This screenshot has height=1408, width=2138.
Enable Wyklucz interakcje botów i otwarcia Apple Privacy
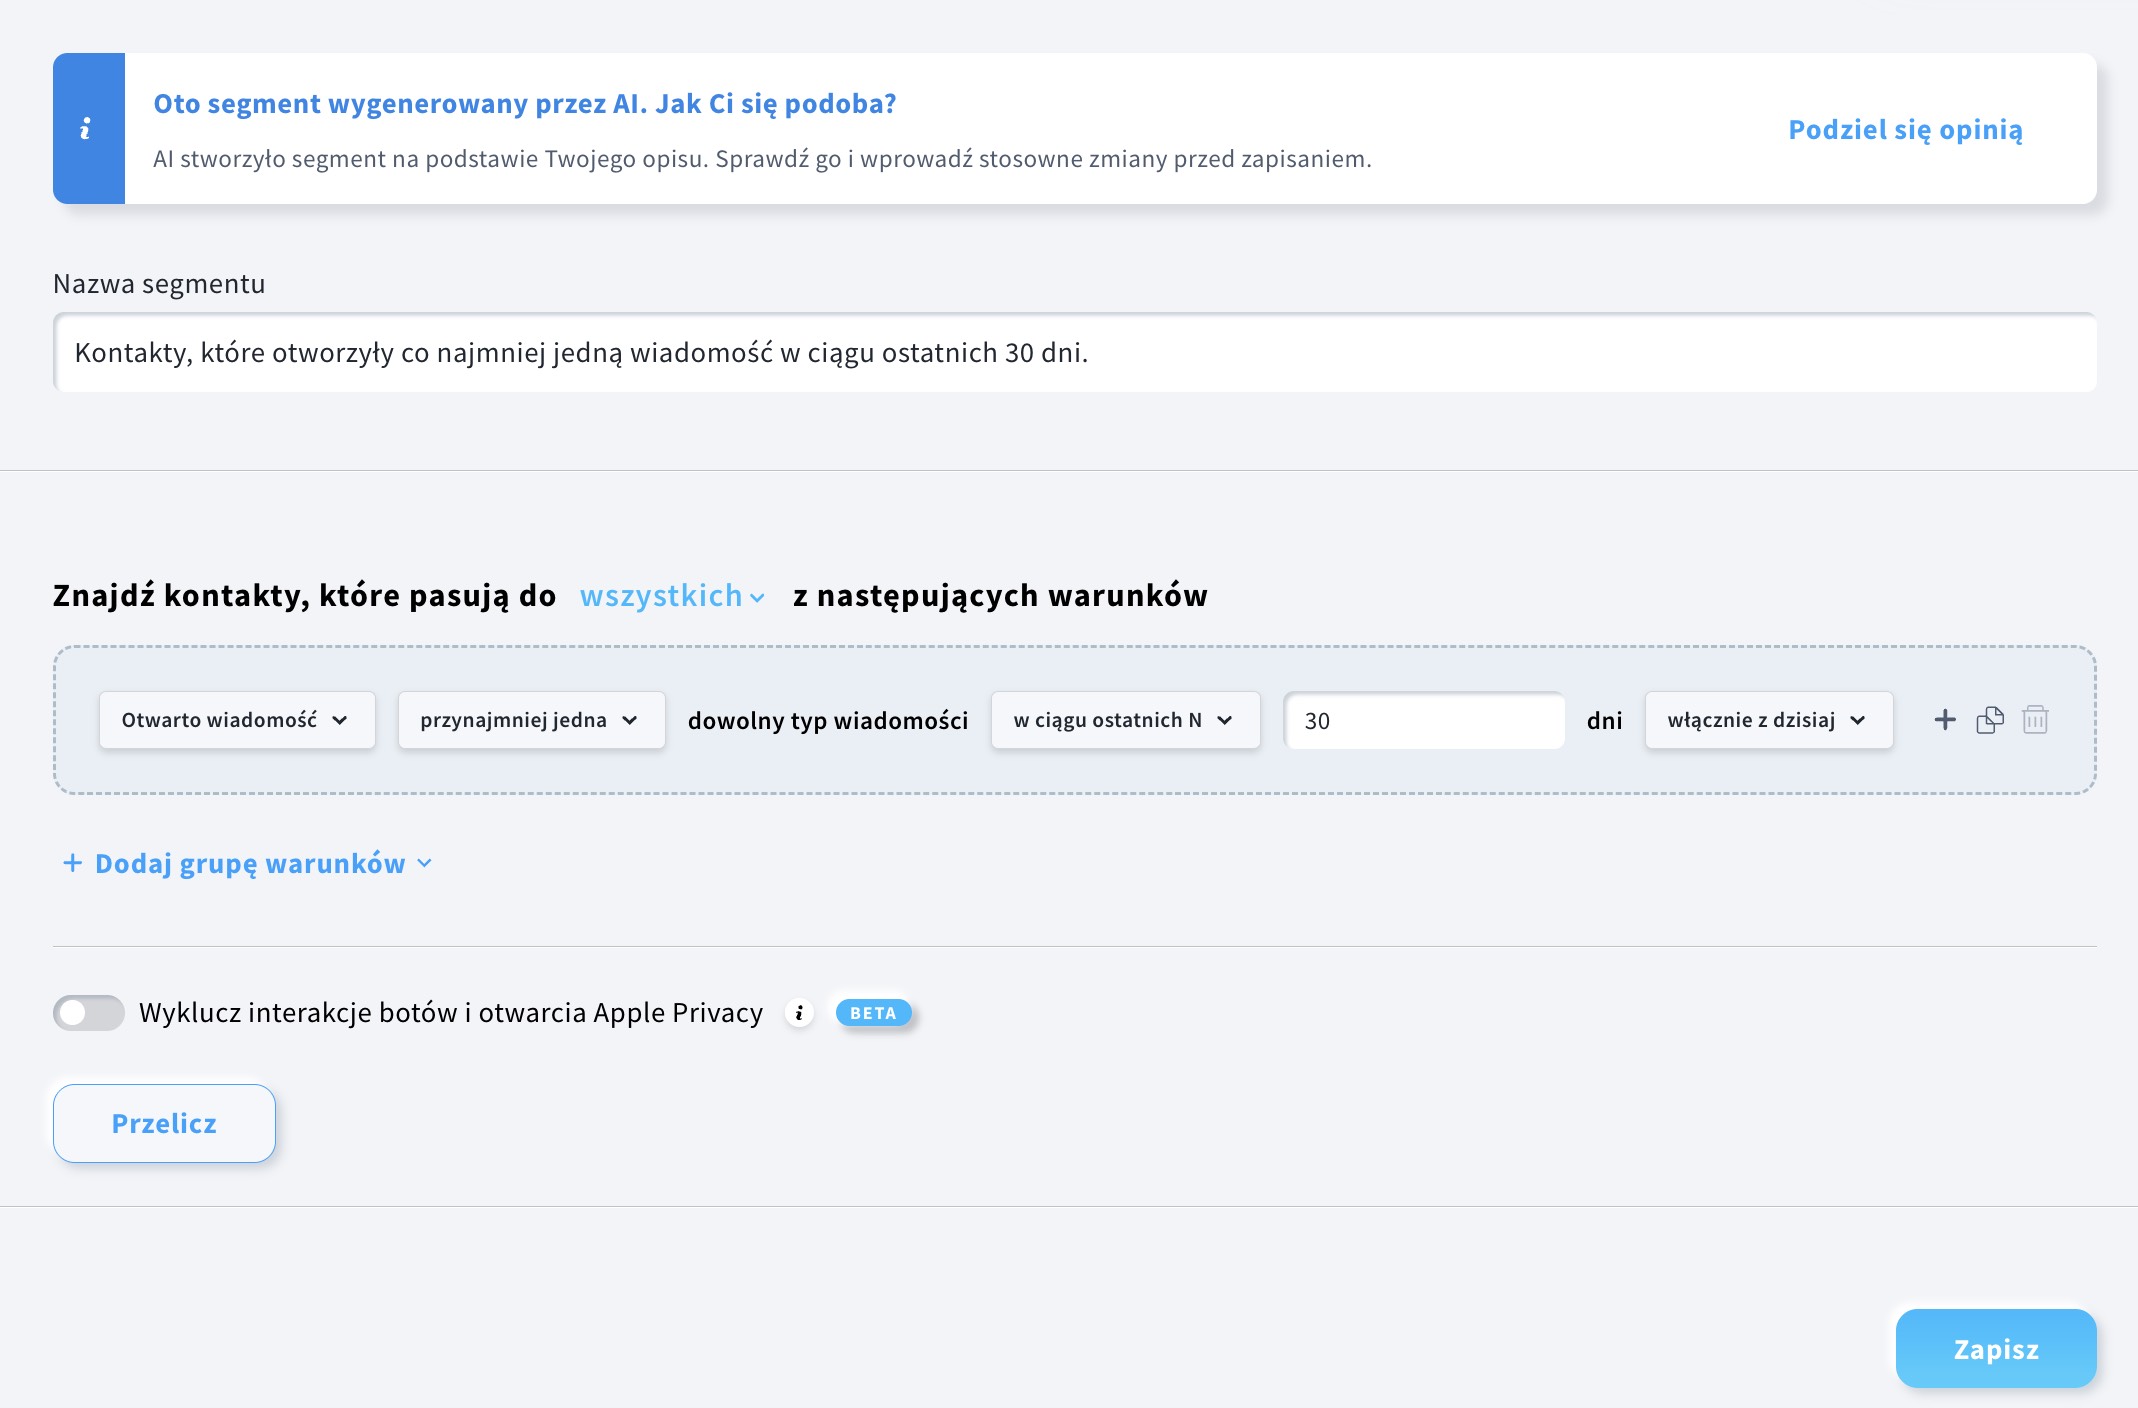(88, 1012)
